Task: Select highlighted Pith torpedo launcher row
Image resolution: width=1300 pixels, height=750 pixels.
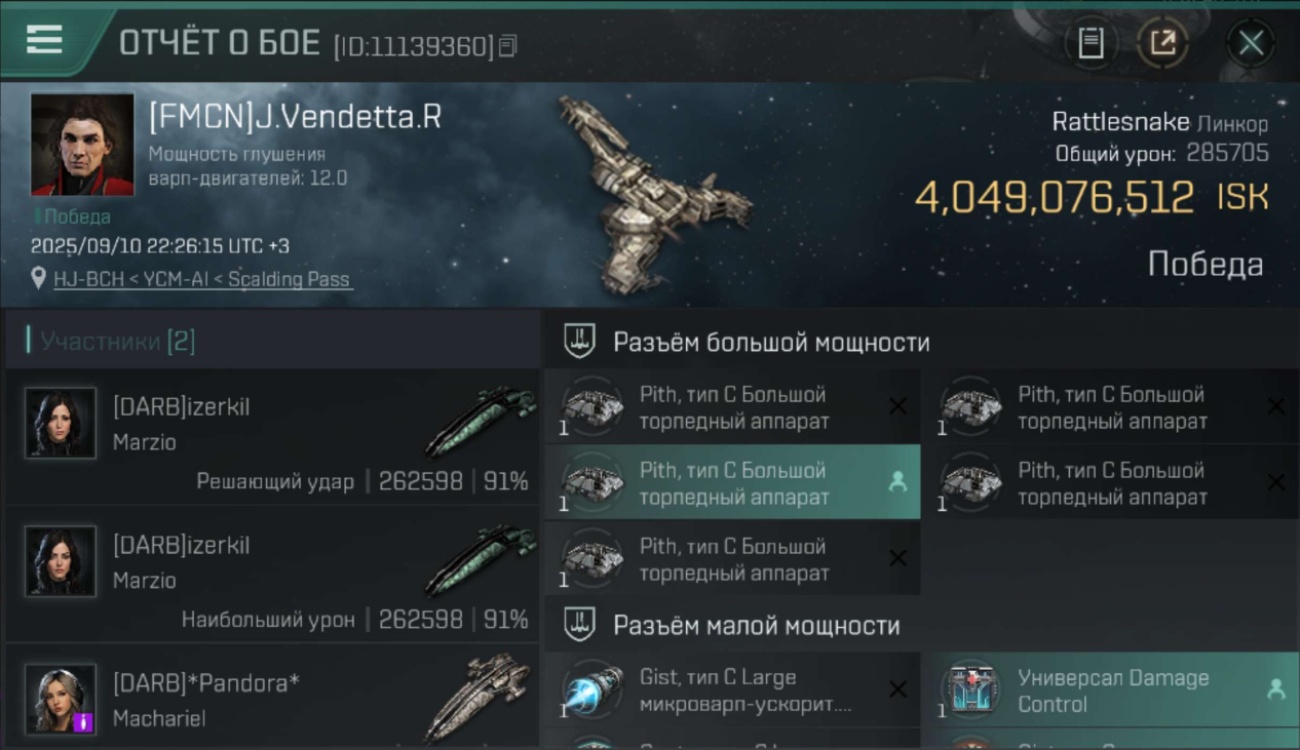Action: pyautogui.click(x=732, y=483)
